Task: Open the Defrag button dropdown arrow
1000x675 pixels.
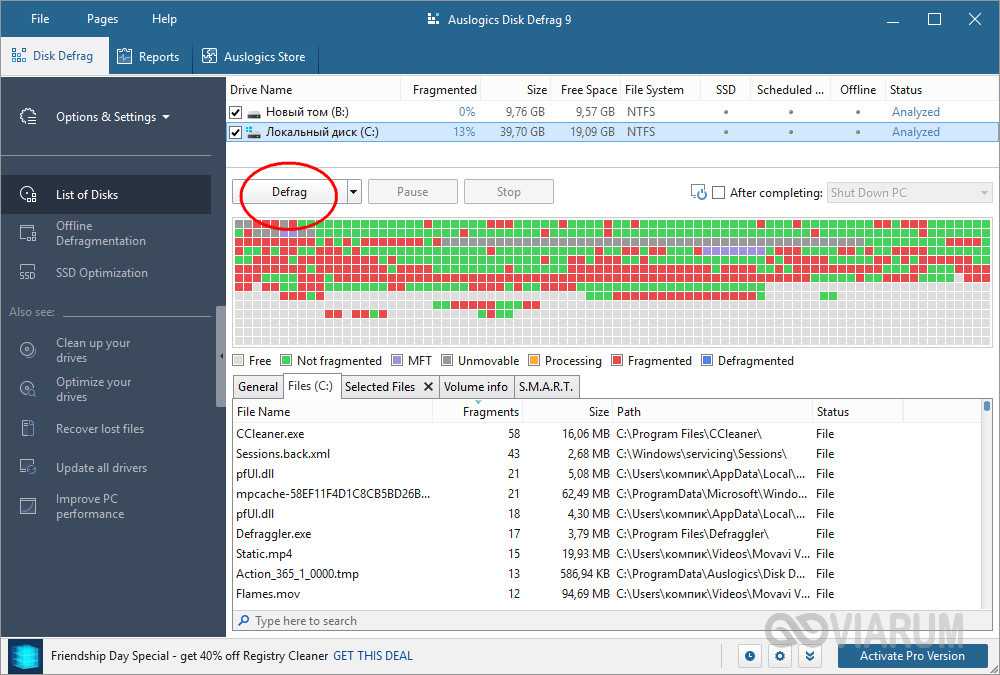Action: [x=354, y=192]
